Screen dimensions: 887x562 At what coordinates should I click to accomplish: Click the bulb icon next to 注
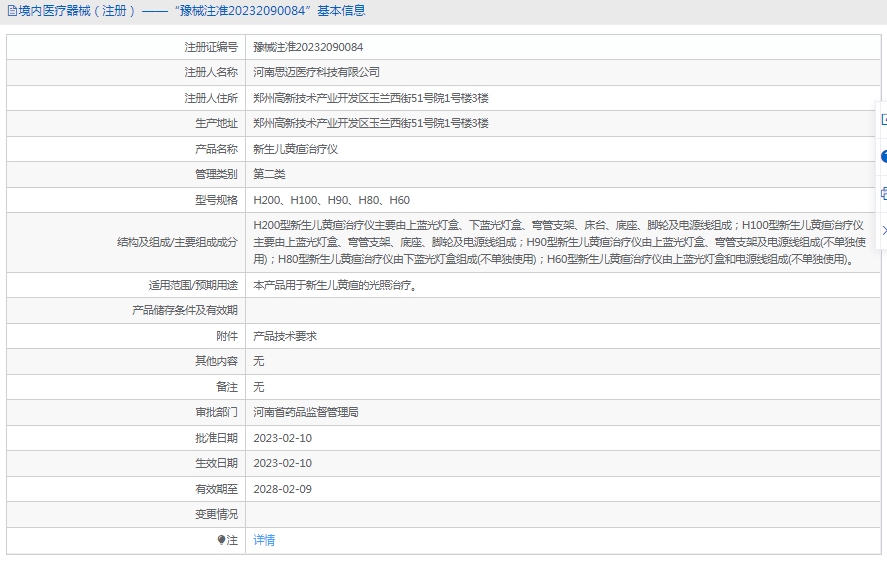pyautogui.click(x=221, y=540)
